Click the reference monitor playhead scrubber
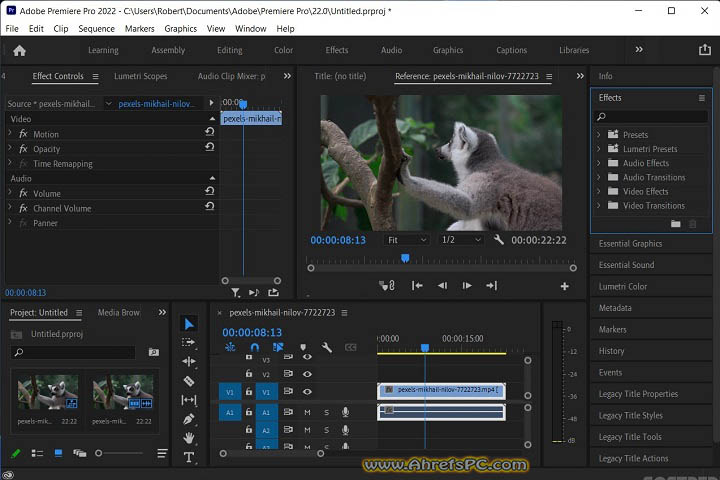This screenshot has width=720, height=480. 405,258
